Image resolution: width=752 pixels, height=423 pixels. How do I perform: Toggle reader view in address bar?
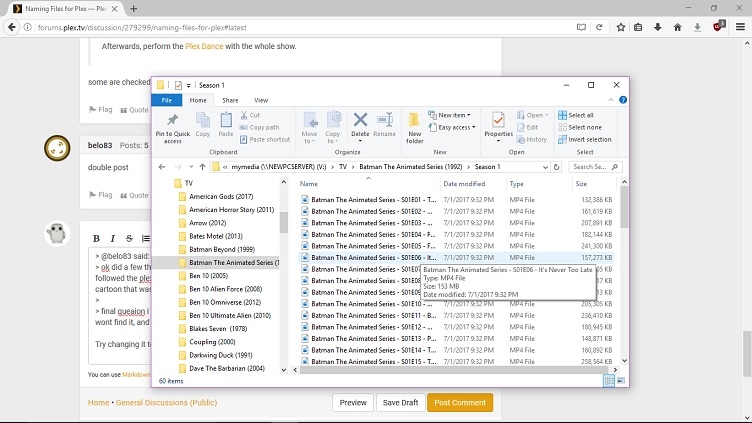[x=581, y=27]
